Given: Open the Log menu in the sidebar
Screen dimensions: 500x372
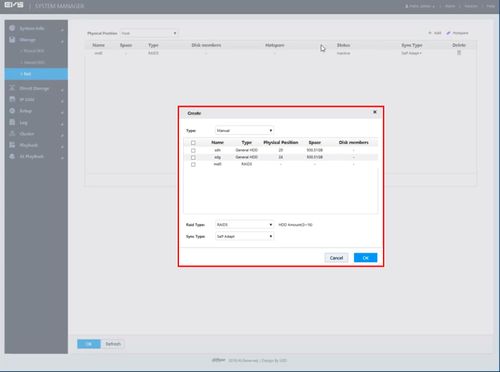Looking at the screenshot, I should click(x=36, y=123).
